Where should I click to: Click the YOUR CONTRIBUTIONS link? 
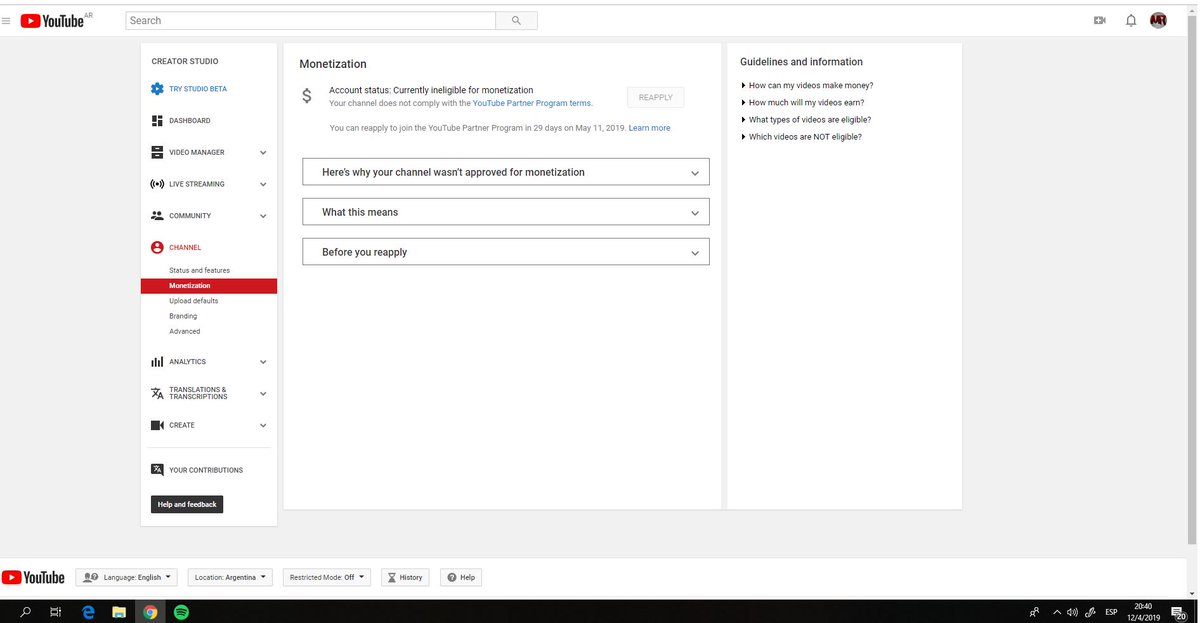206,470
